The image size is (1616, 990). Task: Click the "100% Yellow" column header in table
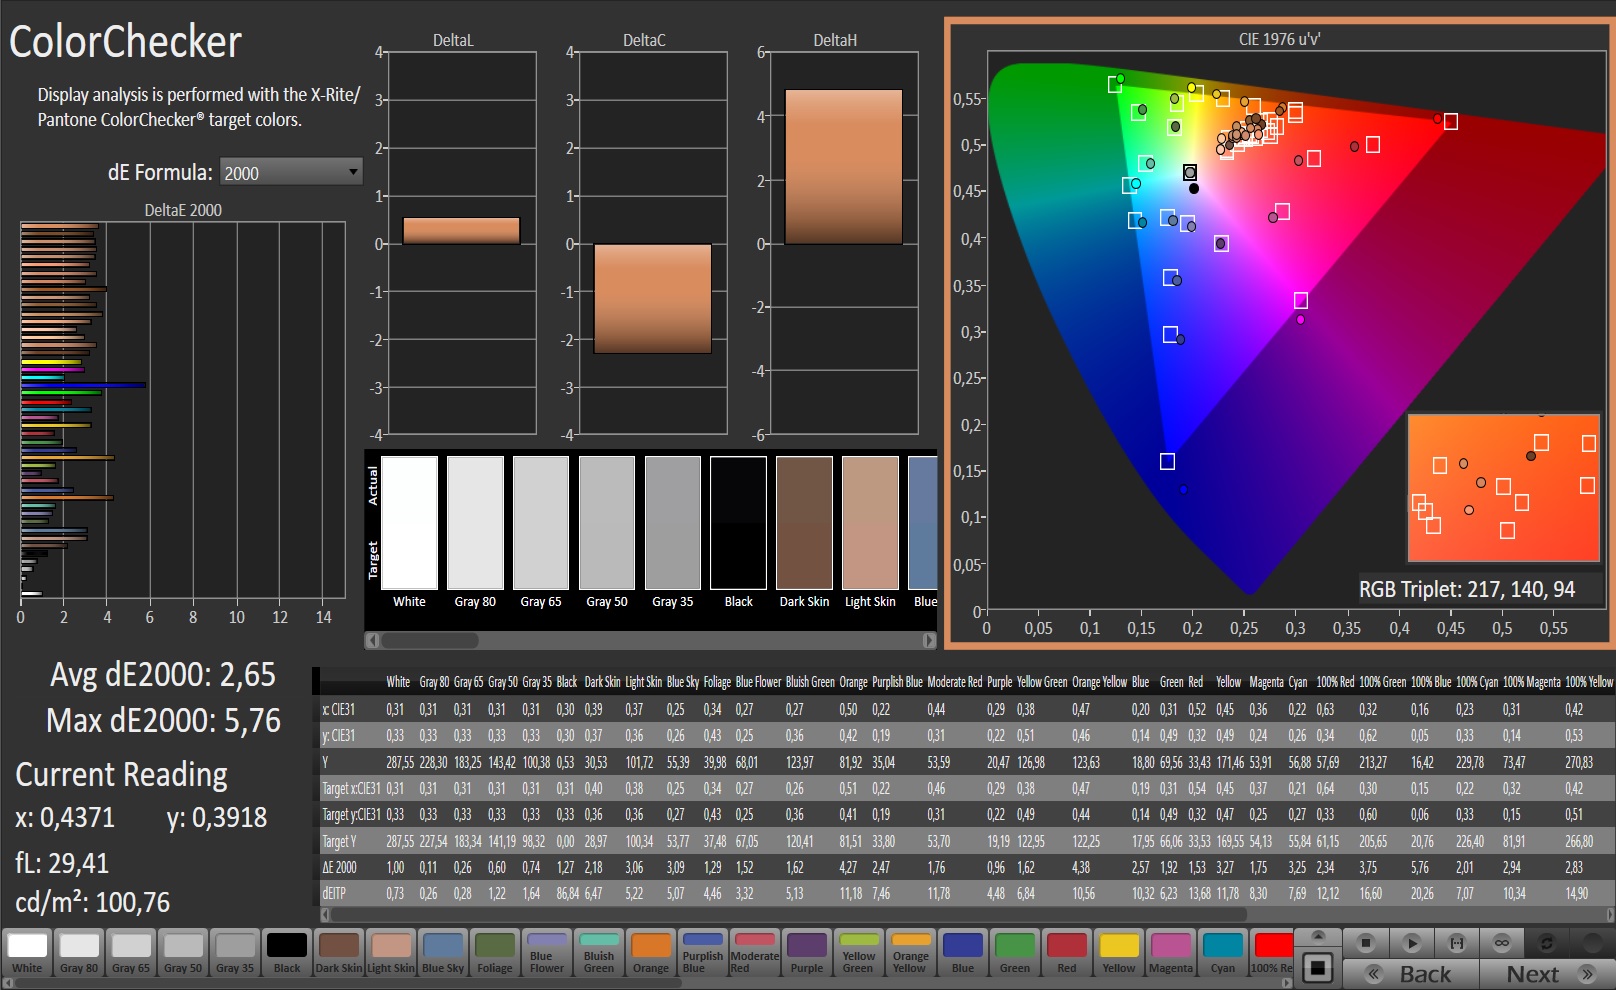(1589, 682)
